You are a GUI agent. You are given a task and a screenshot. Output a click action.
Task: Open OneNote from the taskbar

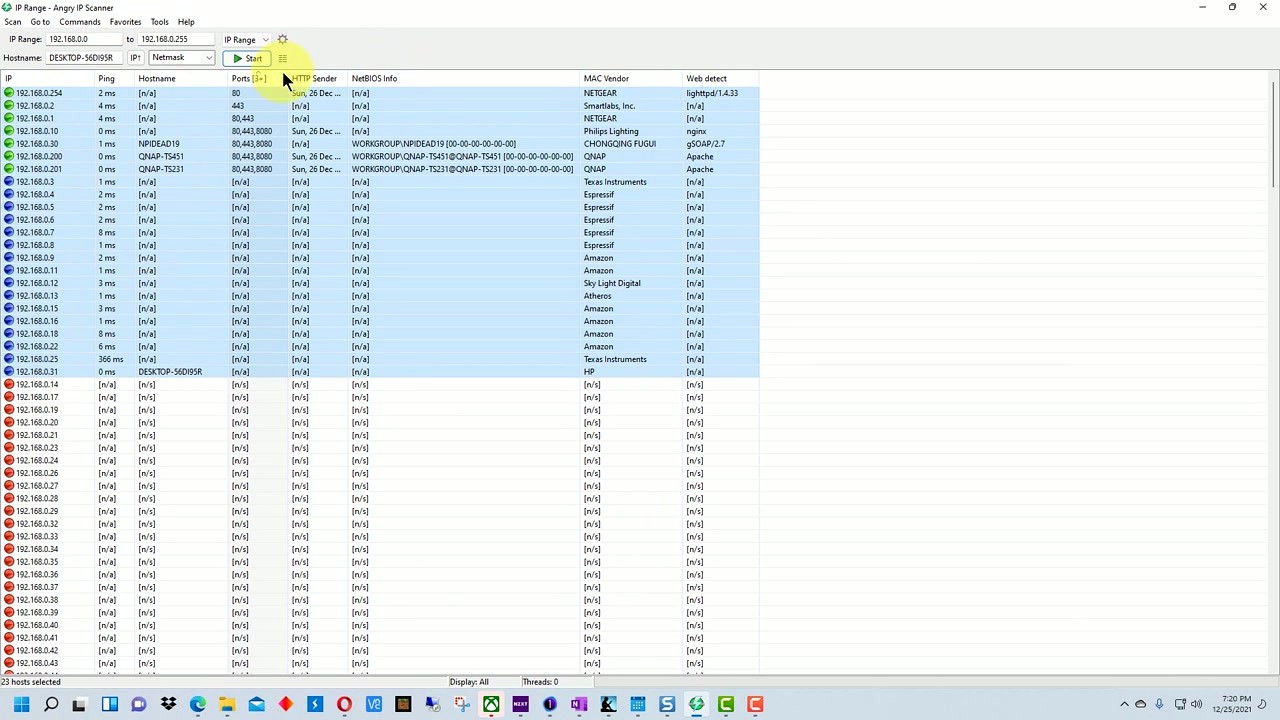[579, 705]
